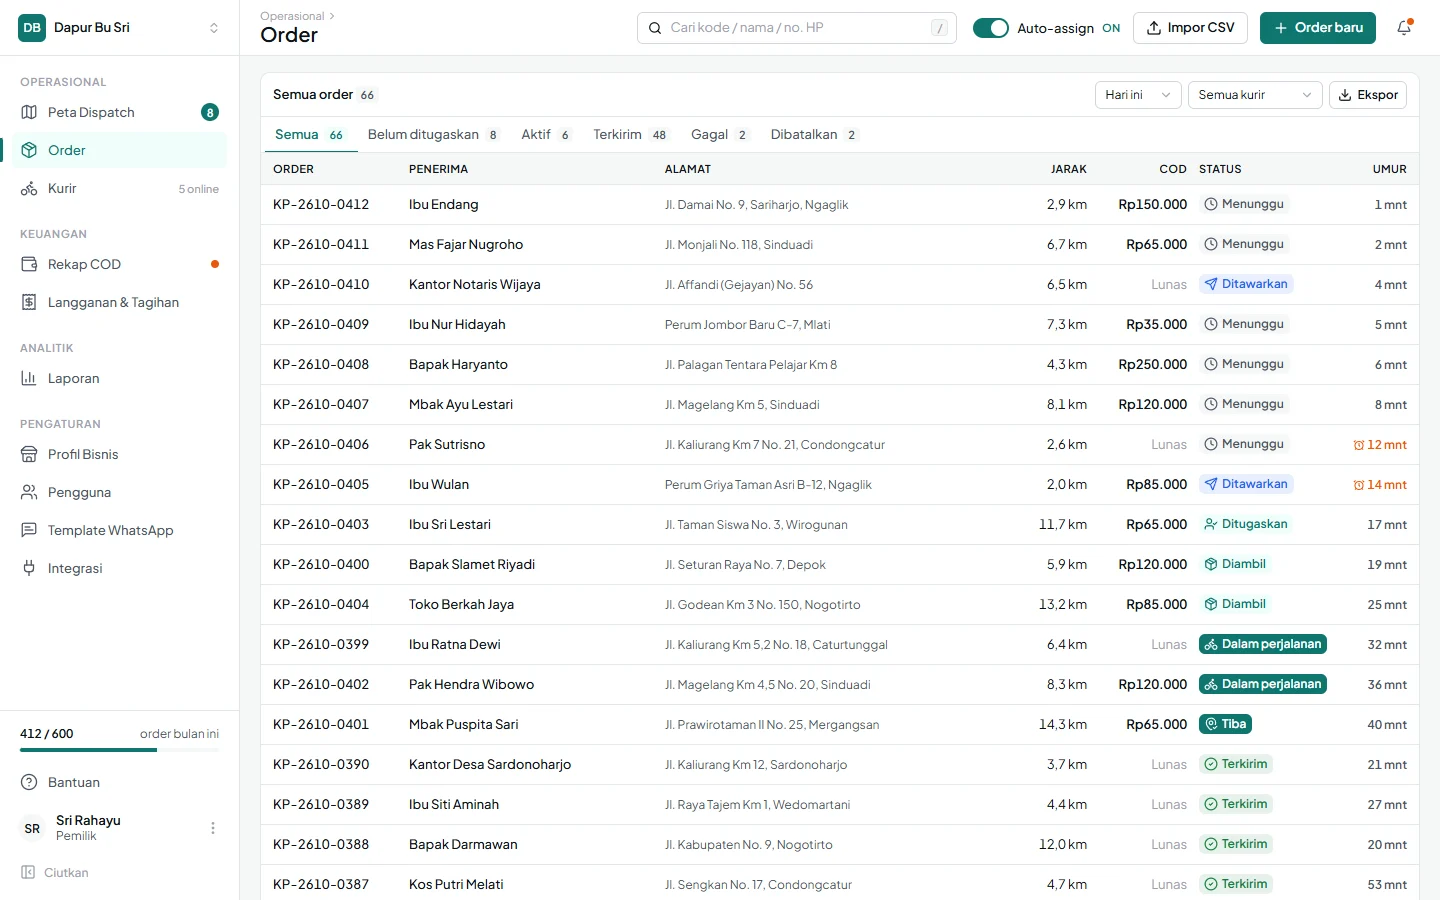Click the Kurir scooter icon in sidebar
The image size is (1440, 900).
pyautogui.click(x=29, y=188)
